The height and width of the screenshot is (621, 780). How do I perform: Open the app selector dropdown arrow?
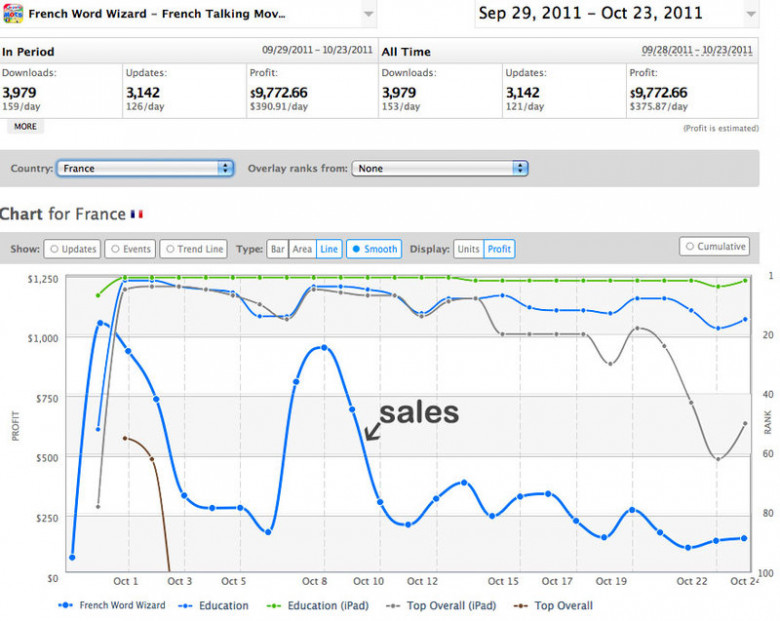(368, 14)
